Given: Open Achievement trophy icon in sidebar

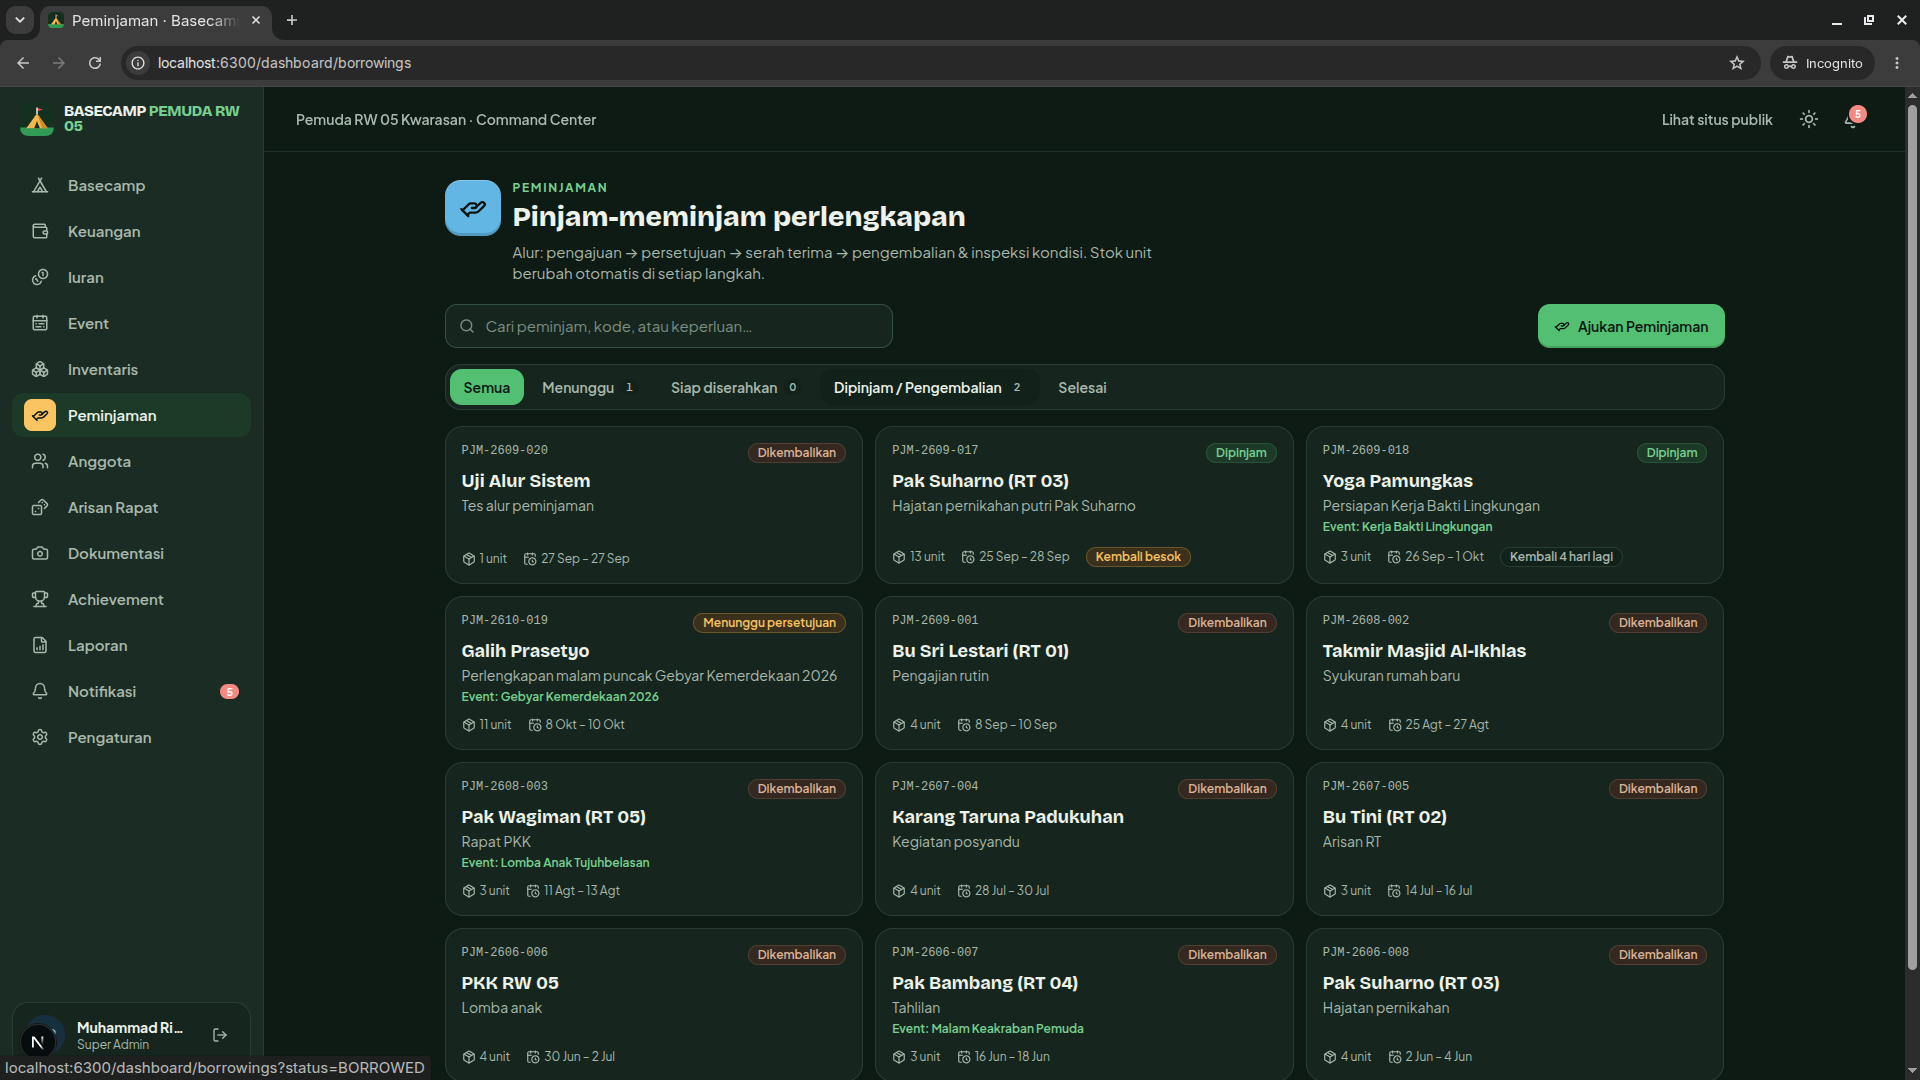Looking at the screenshot, I should coord(40,600).
